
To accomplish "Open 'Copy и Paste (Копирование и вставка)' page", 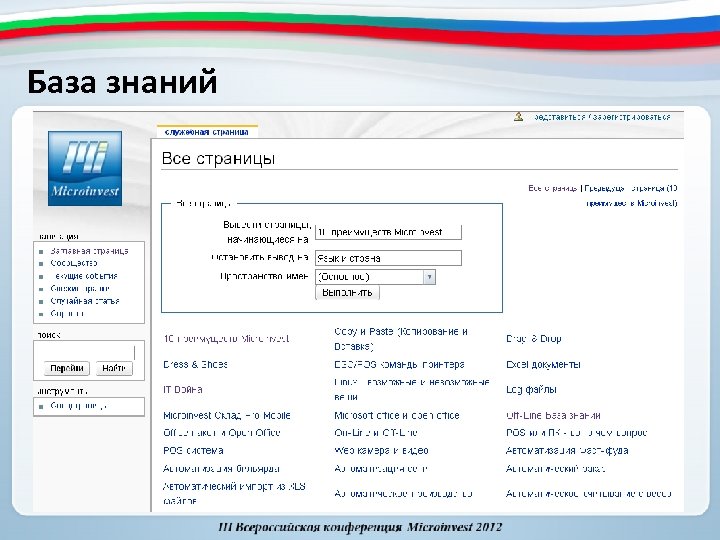I will pos(401,339).
